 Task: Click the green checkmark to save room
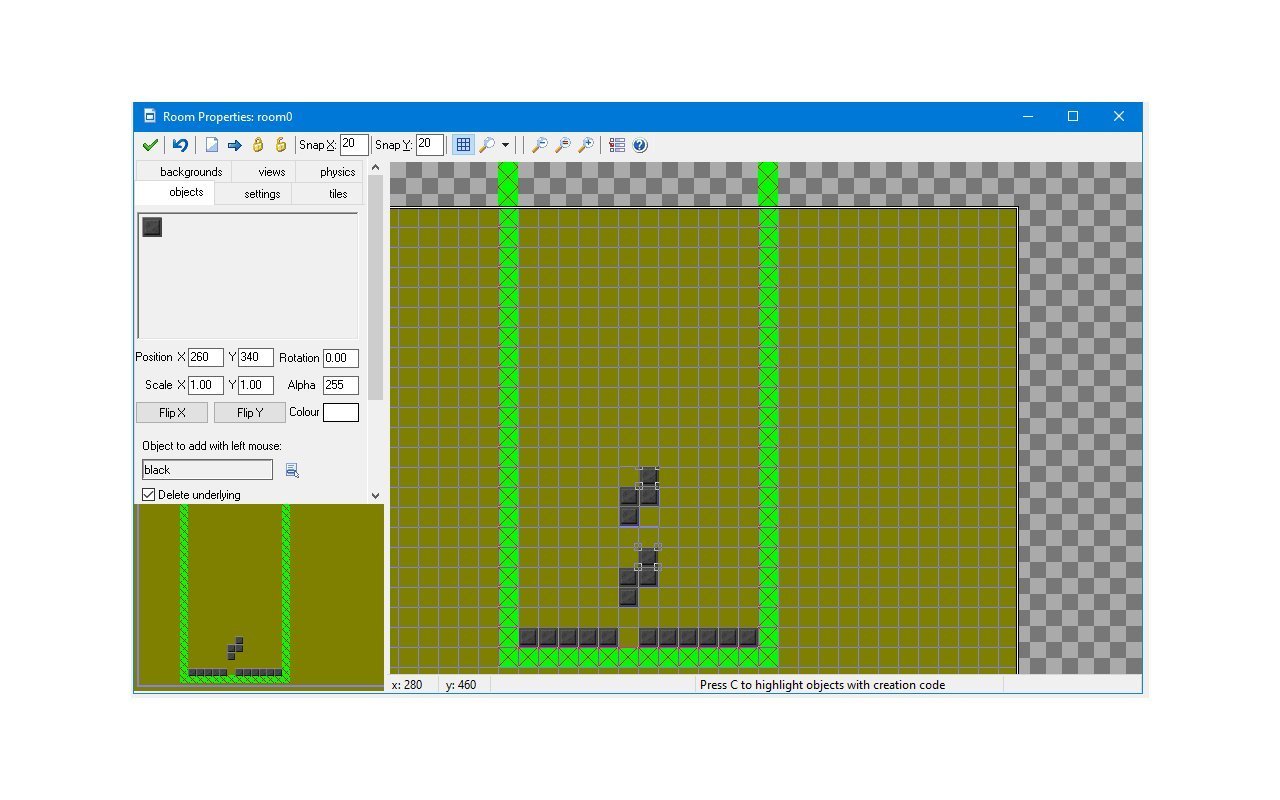pos(150,145)
